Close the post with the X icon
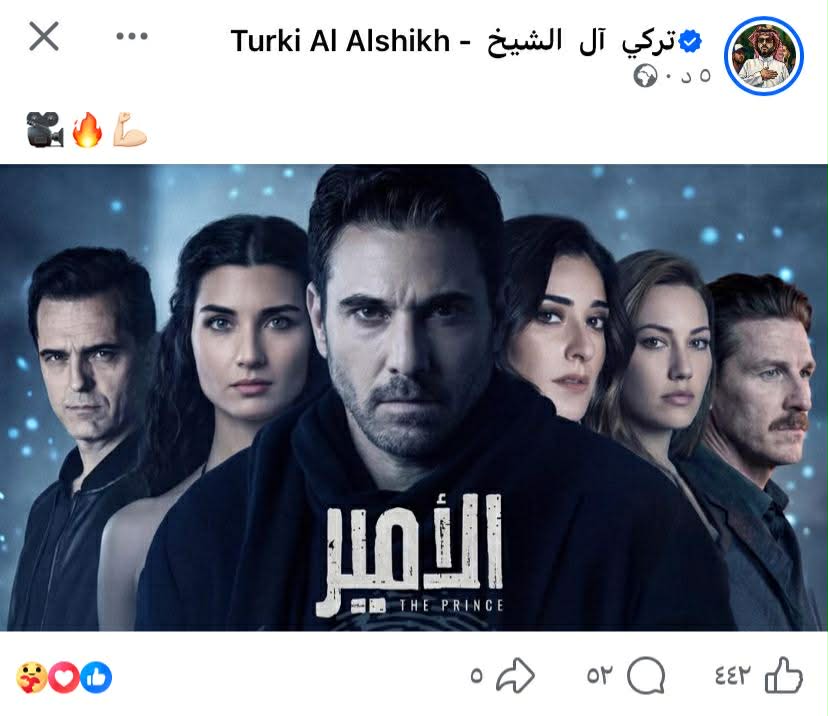This screenshot has width=828, height=716. tap(44, 36)
